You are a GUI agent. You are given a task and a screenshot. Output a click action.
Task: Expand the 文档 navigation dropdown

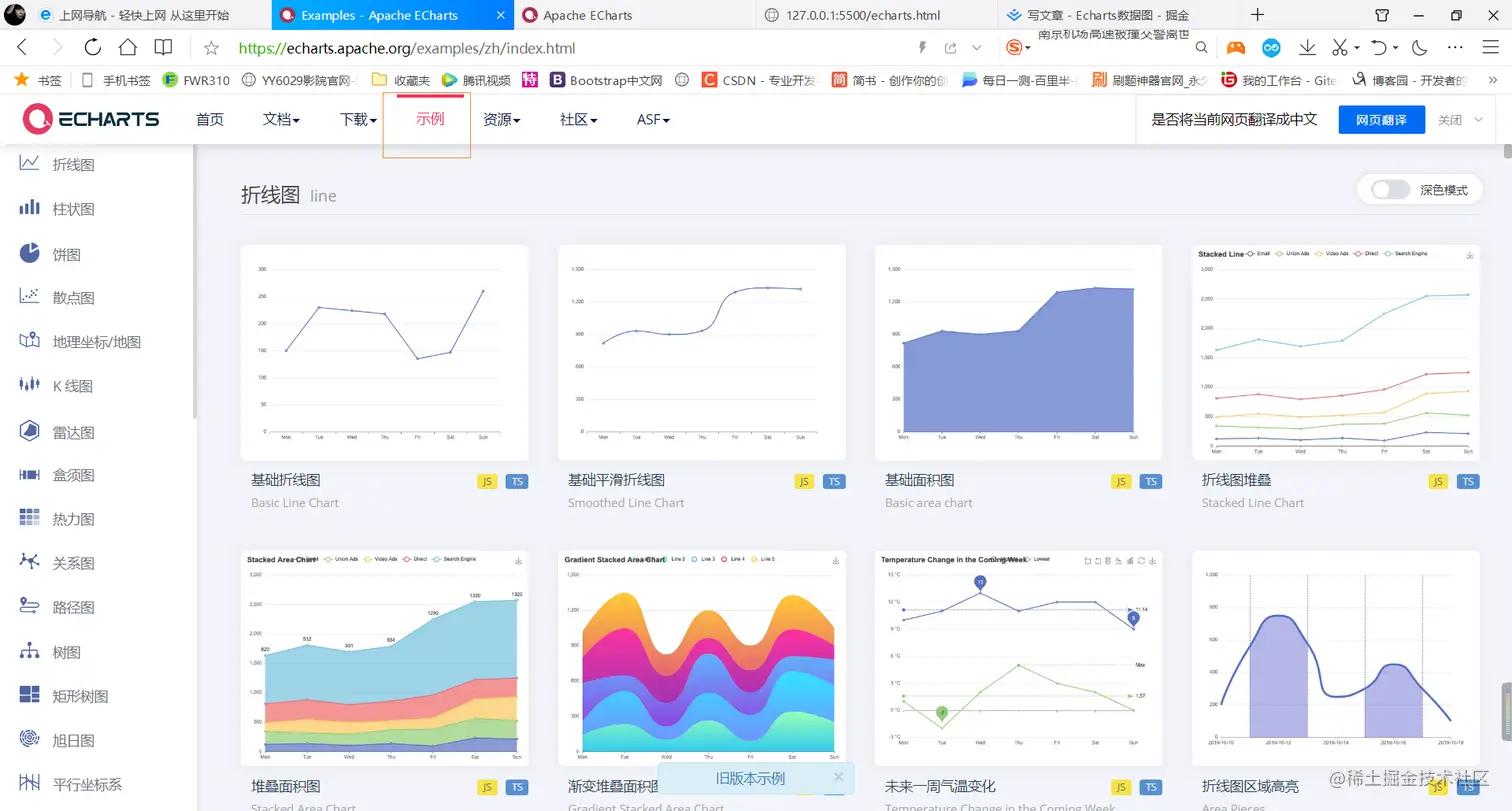coord(281,119)
